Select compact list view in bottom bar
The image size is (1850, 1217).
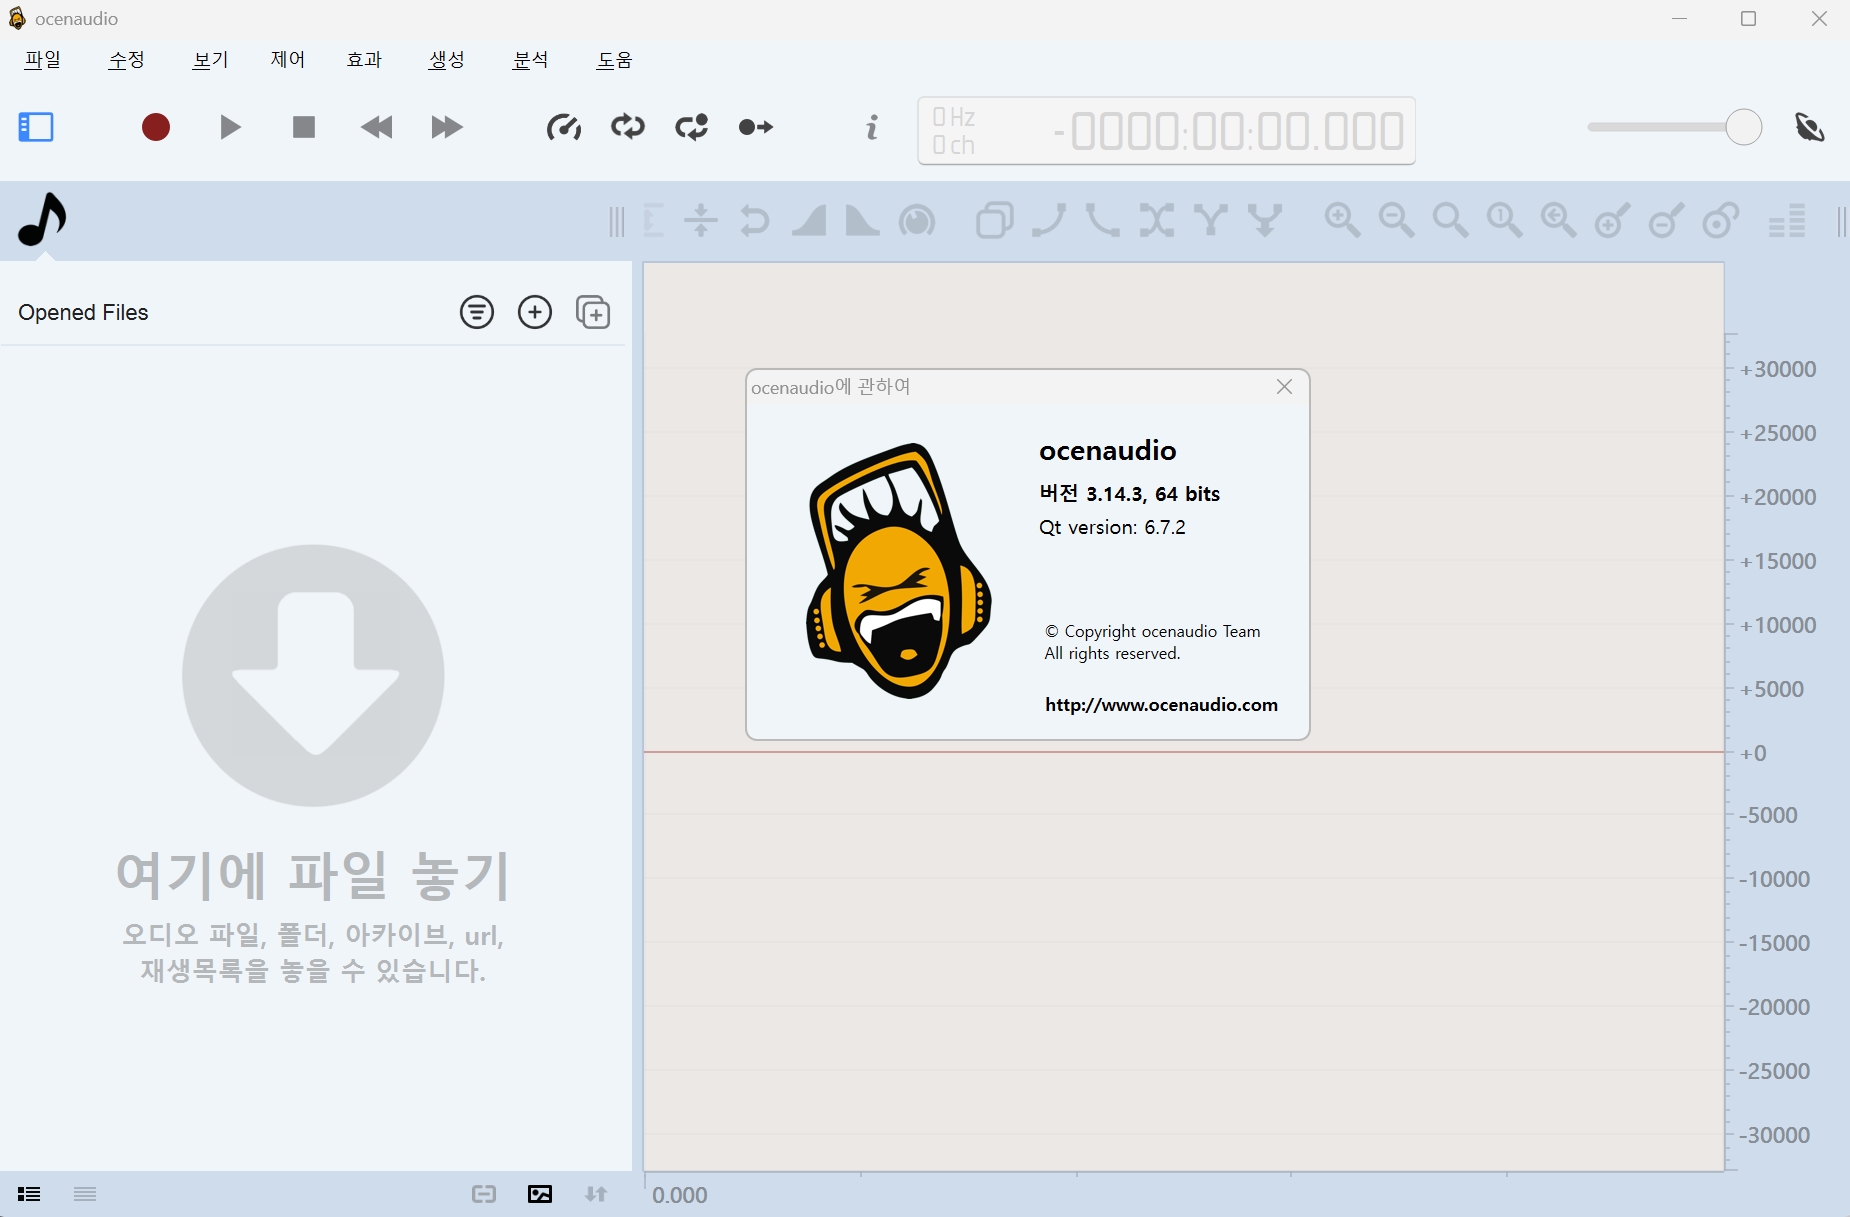[x=85, y=1194]
